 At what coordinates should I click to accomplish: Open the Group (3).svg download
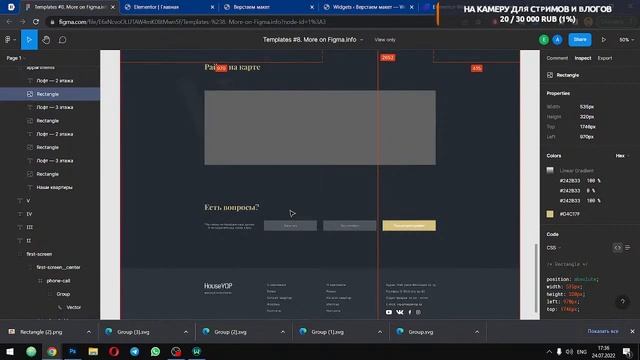tap(133, 332)
